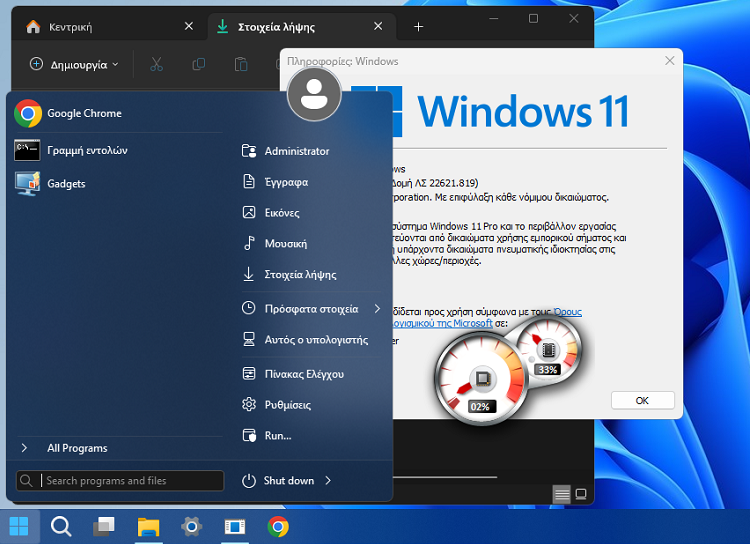Expand the Shut down options arrow
This screenshot has width=750, height=544.
(x=328, y=481)
